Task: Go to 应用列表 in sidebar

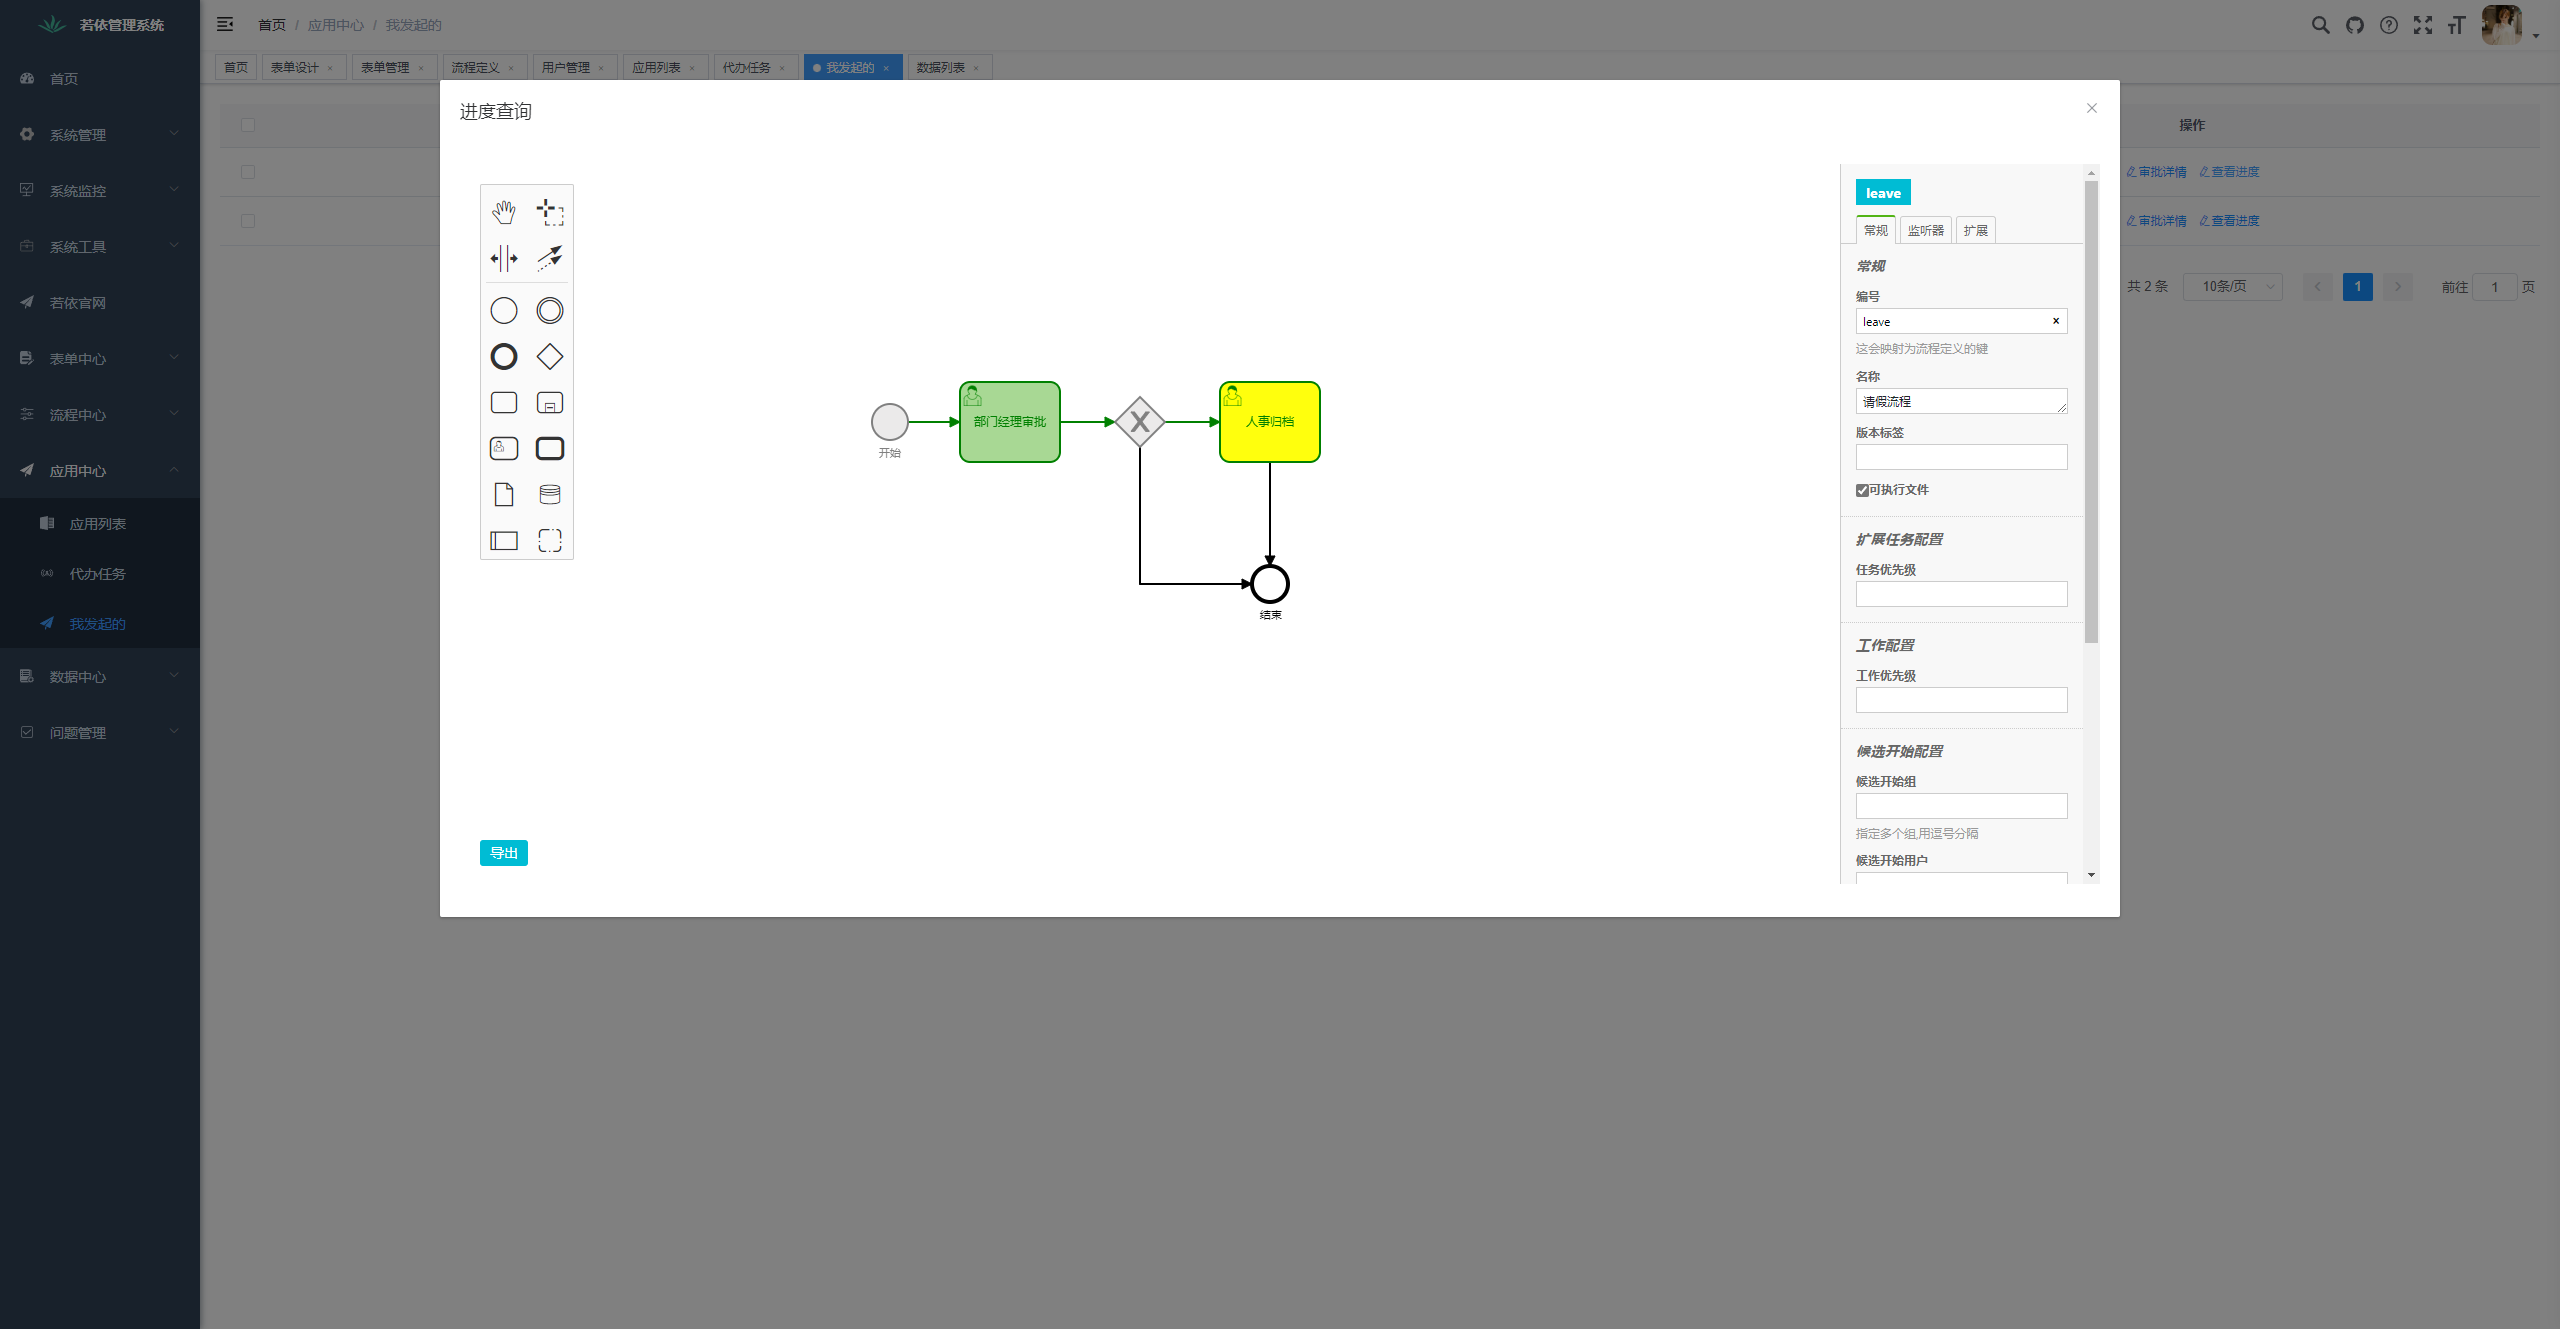Action: (x=100, y=523)
